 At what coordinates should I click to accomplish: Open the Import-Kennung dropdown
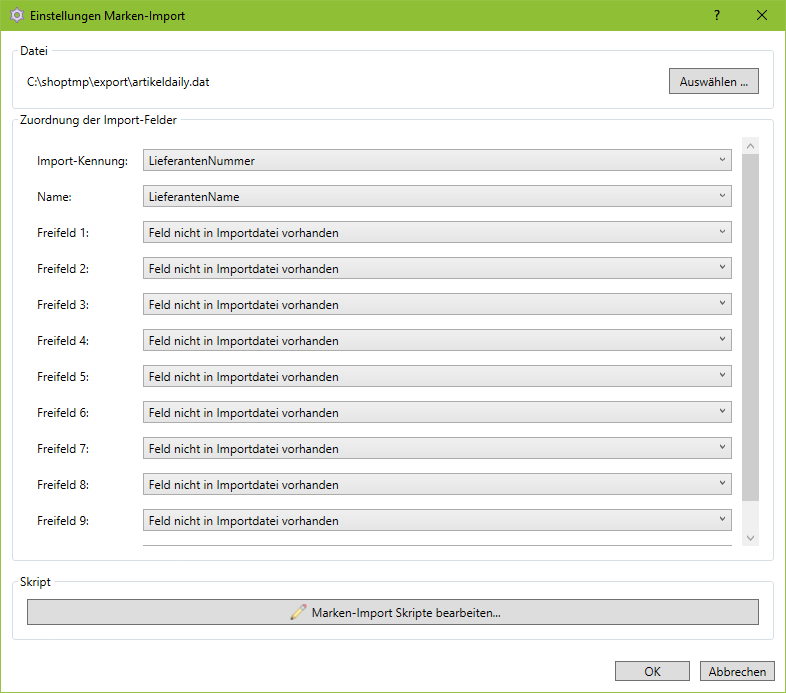point(437,160)
